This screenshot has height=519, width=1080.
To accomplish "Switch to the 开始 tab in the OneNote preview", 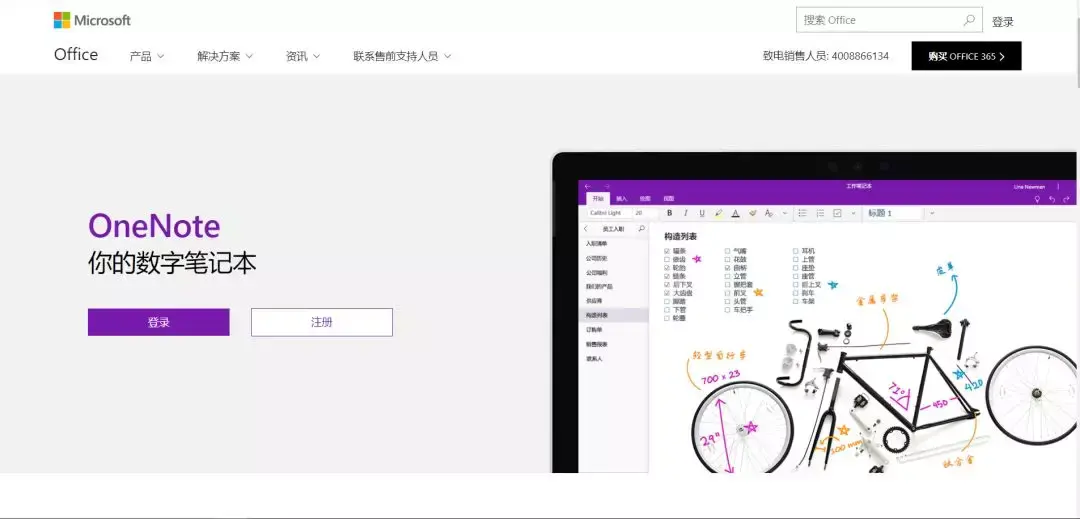I will [x=598, y=199].
